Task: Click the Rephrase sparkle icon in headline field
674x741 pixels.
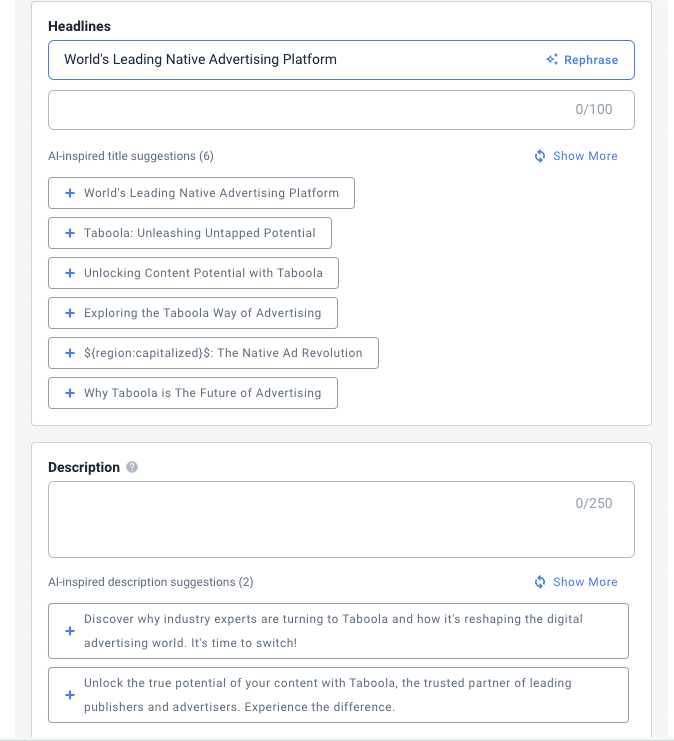Action: coord(552,60)
